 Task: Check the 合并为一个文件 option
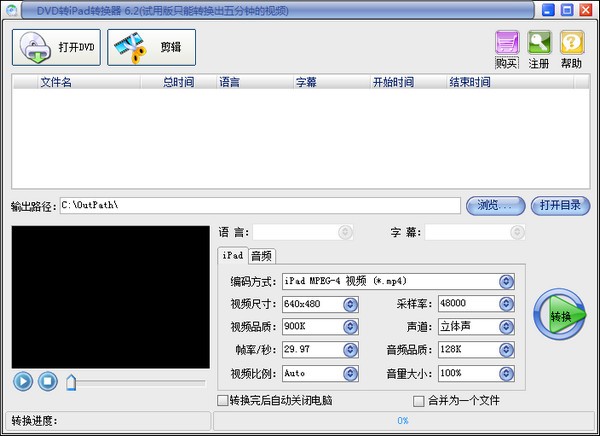point(419,401)
